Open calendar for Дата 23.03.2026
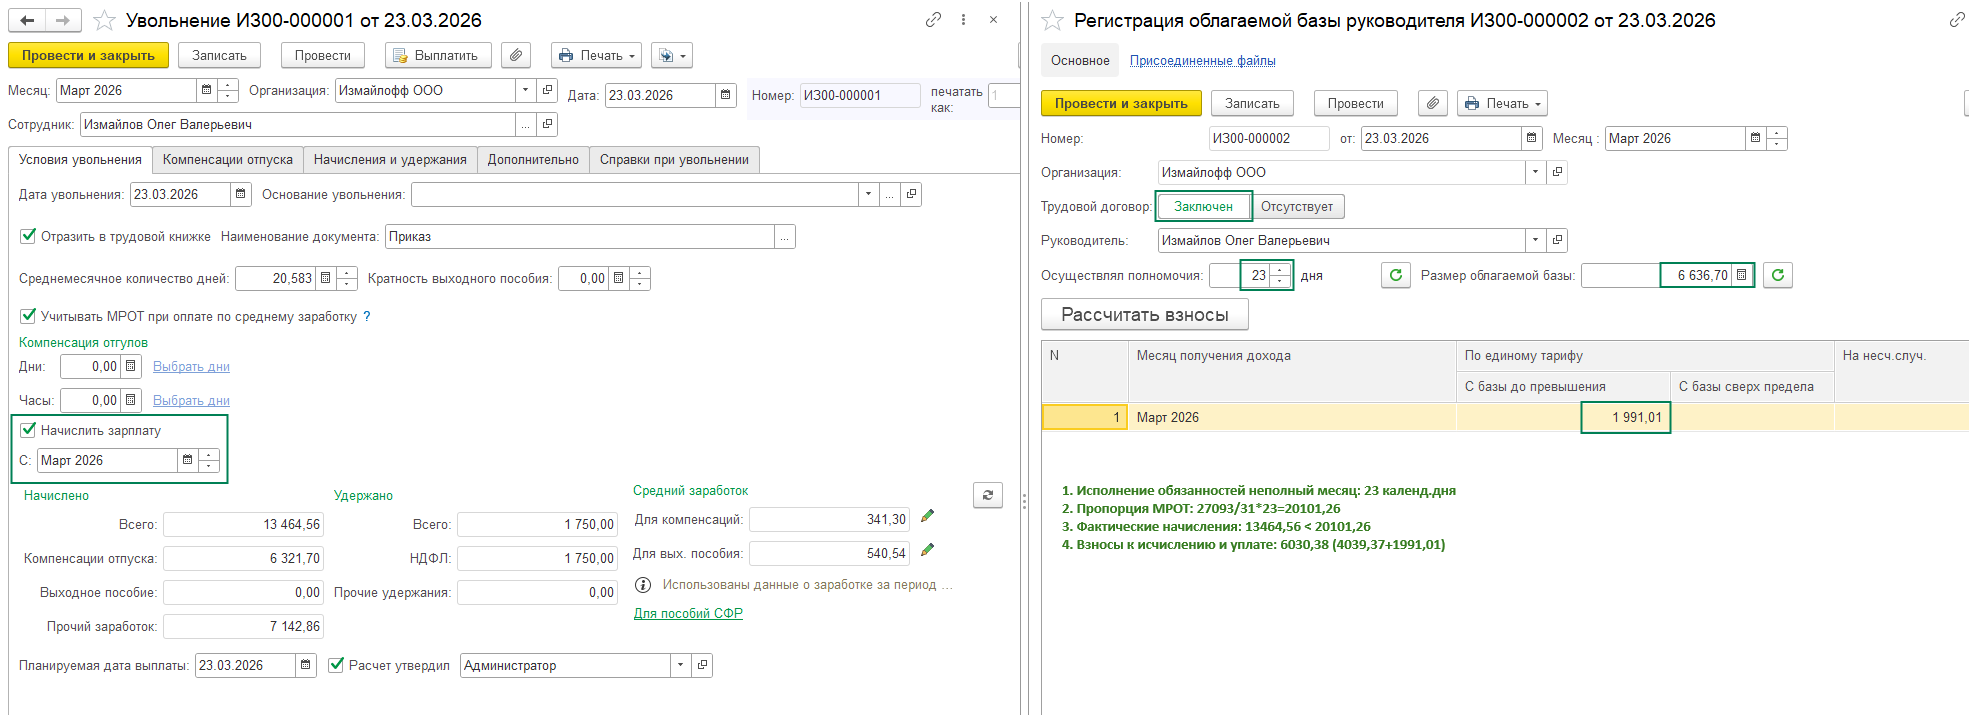 point(726,95)
